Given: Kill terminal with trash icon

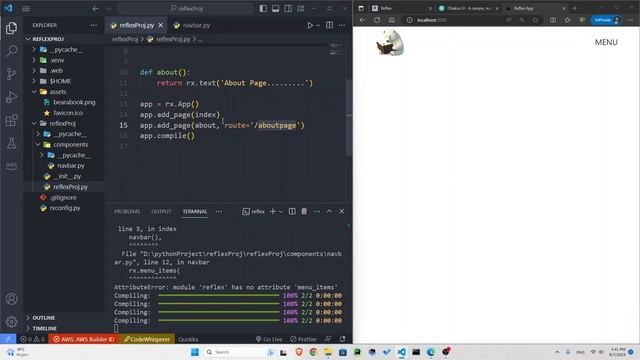Looking at the screenshot, I should pos(304,211).
